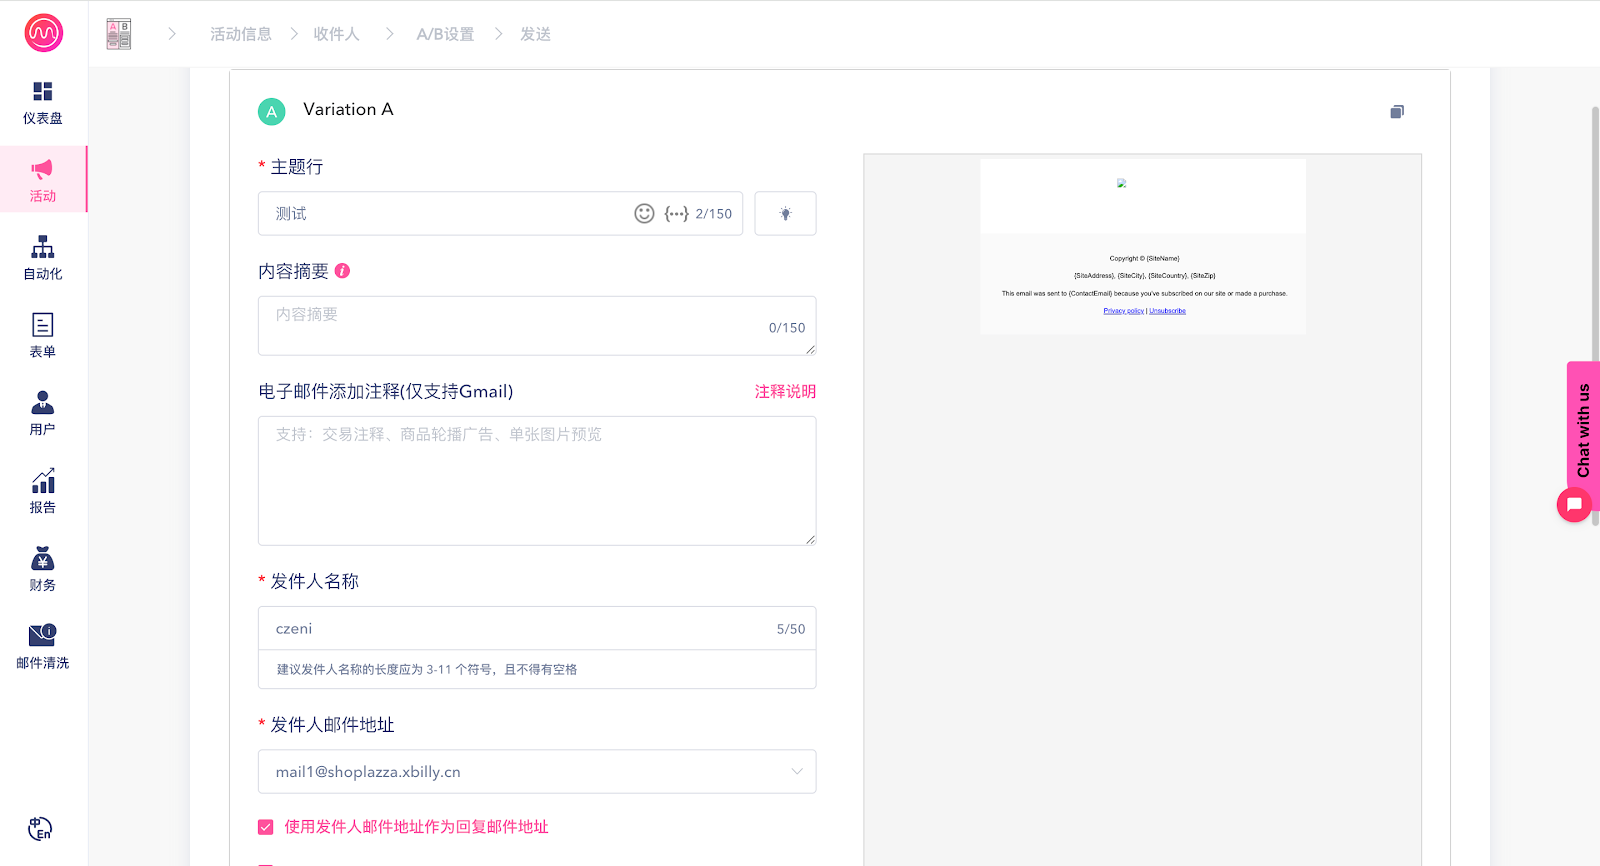Open the 注释说明 link
This screenshot has width=1600, height=866.
(785, 392)
